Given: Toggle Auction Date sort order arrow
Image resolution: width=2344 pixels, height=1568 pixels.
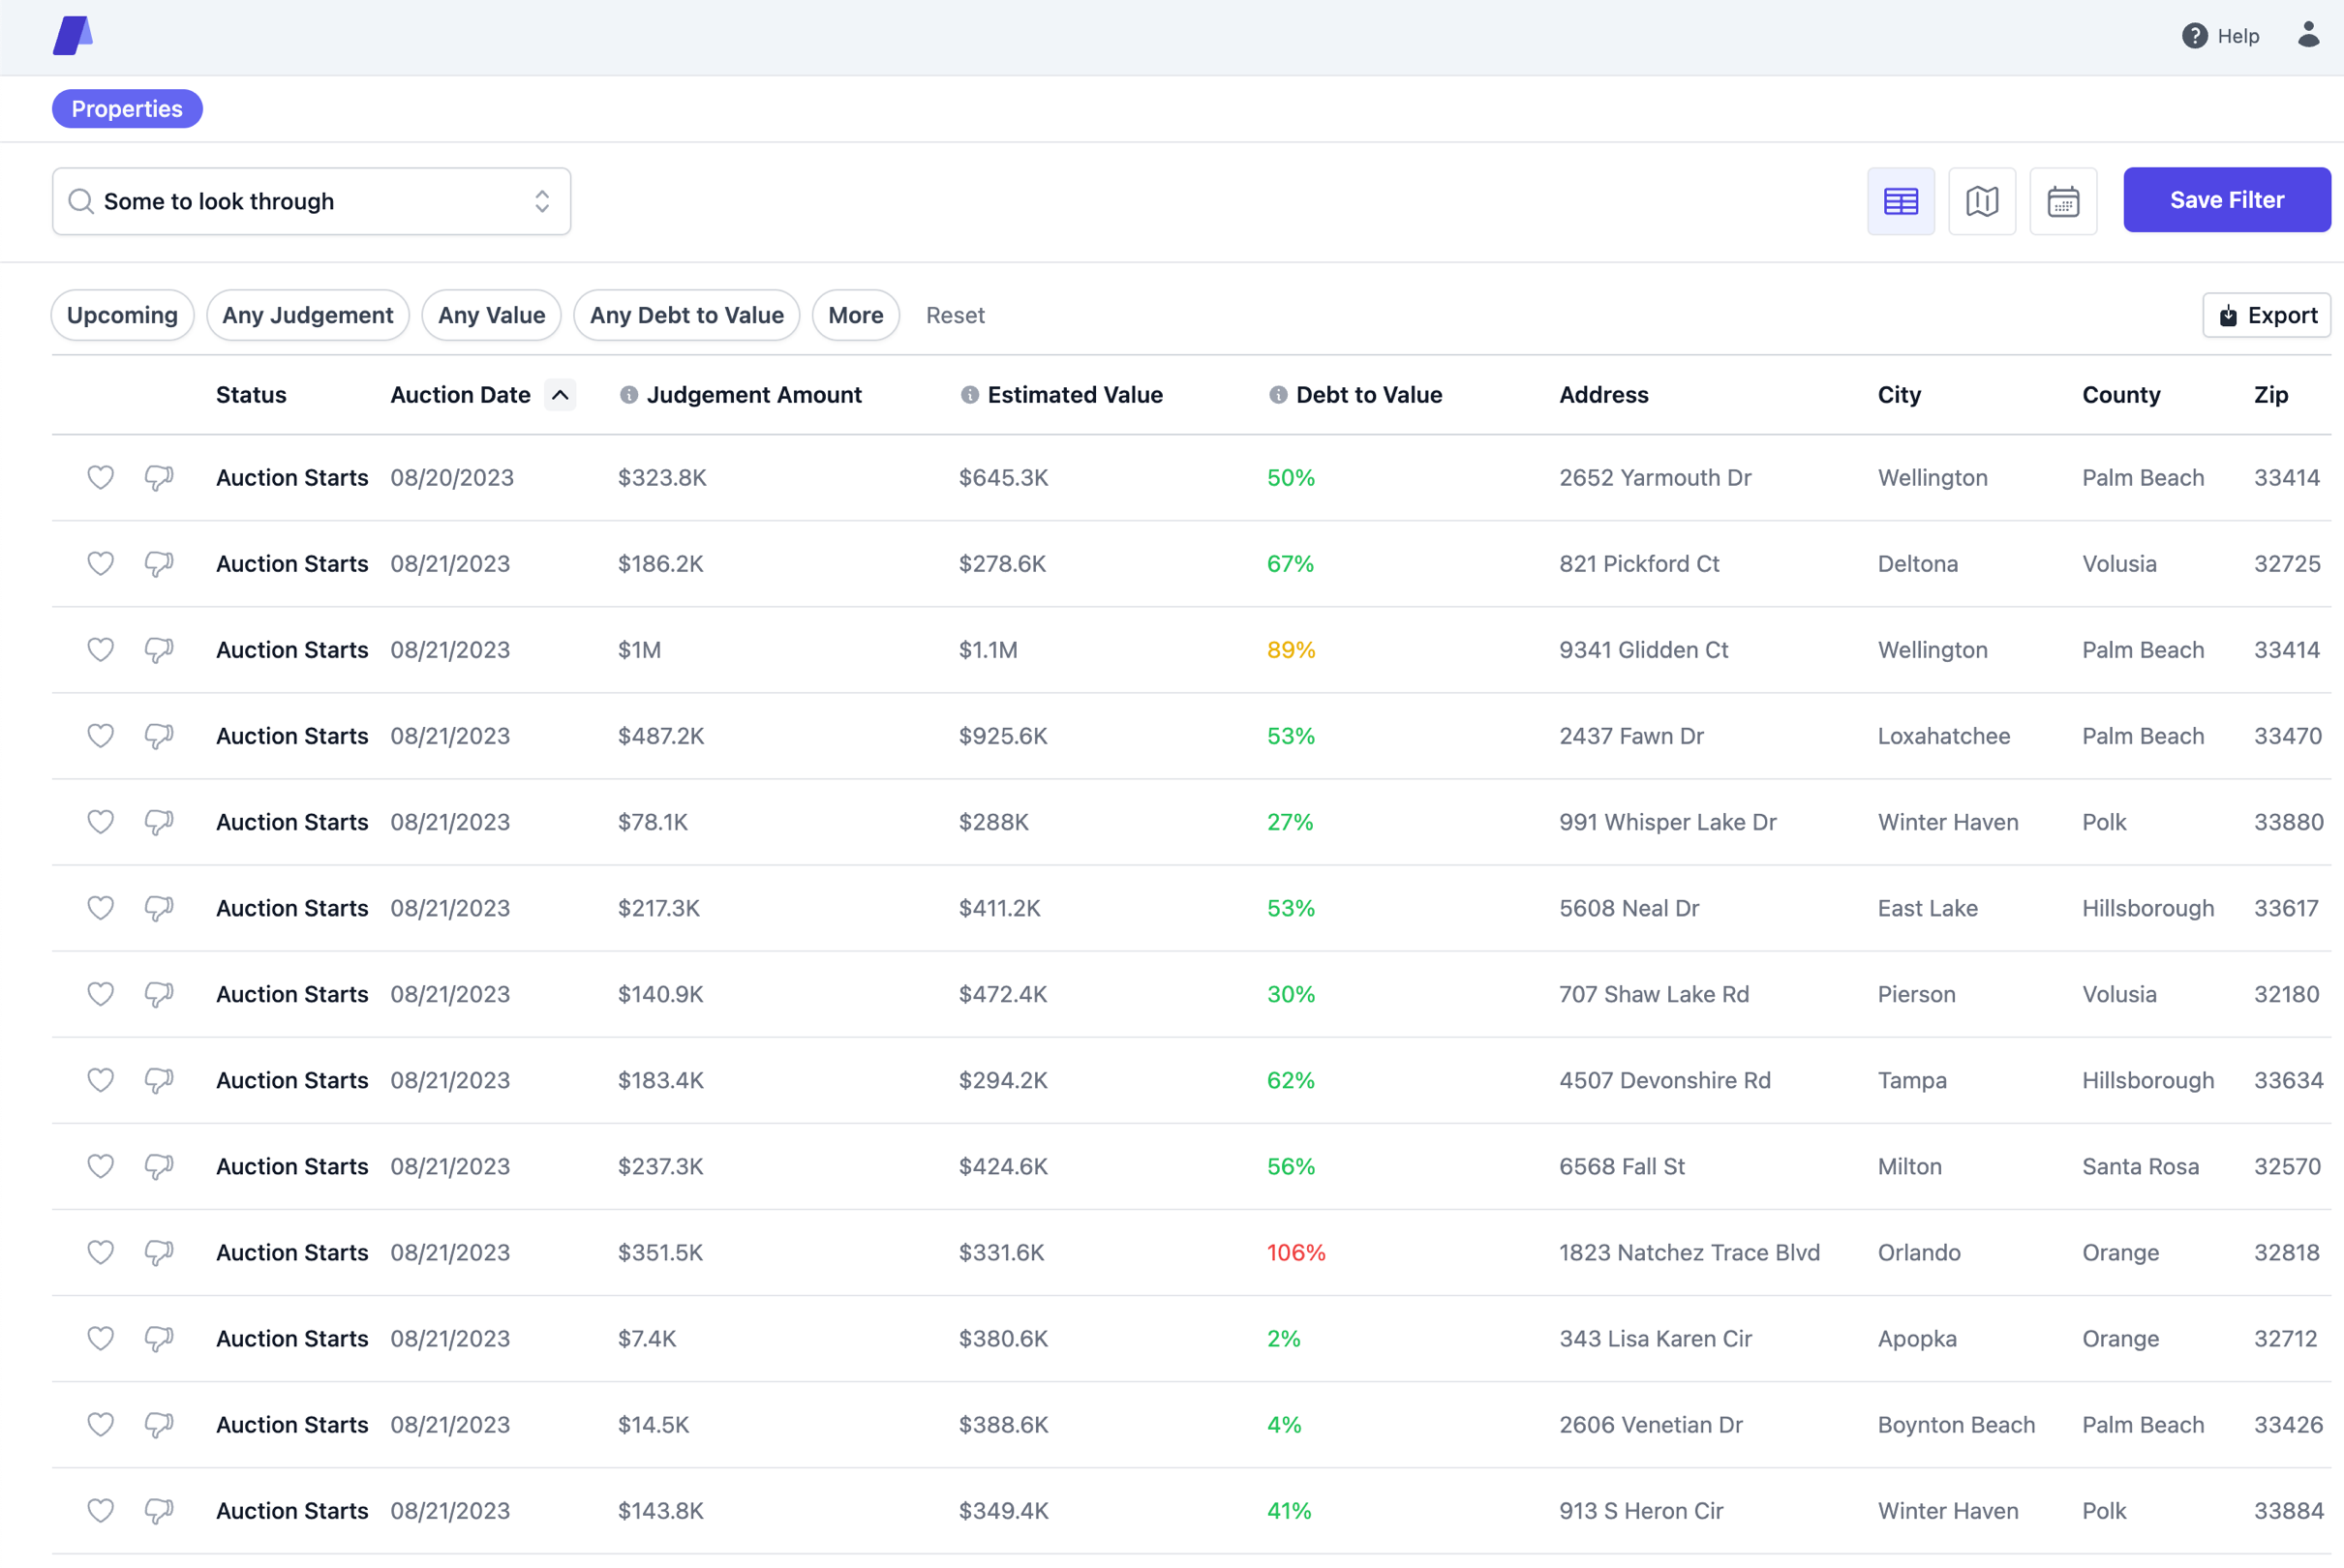Looking at the screenshot, I should (x=560, y=395).
